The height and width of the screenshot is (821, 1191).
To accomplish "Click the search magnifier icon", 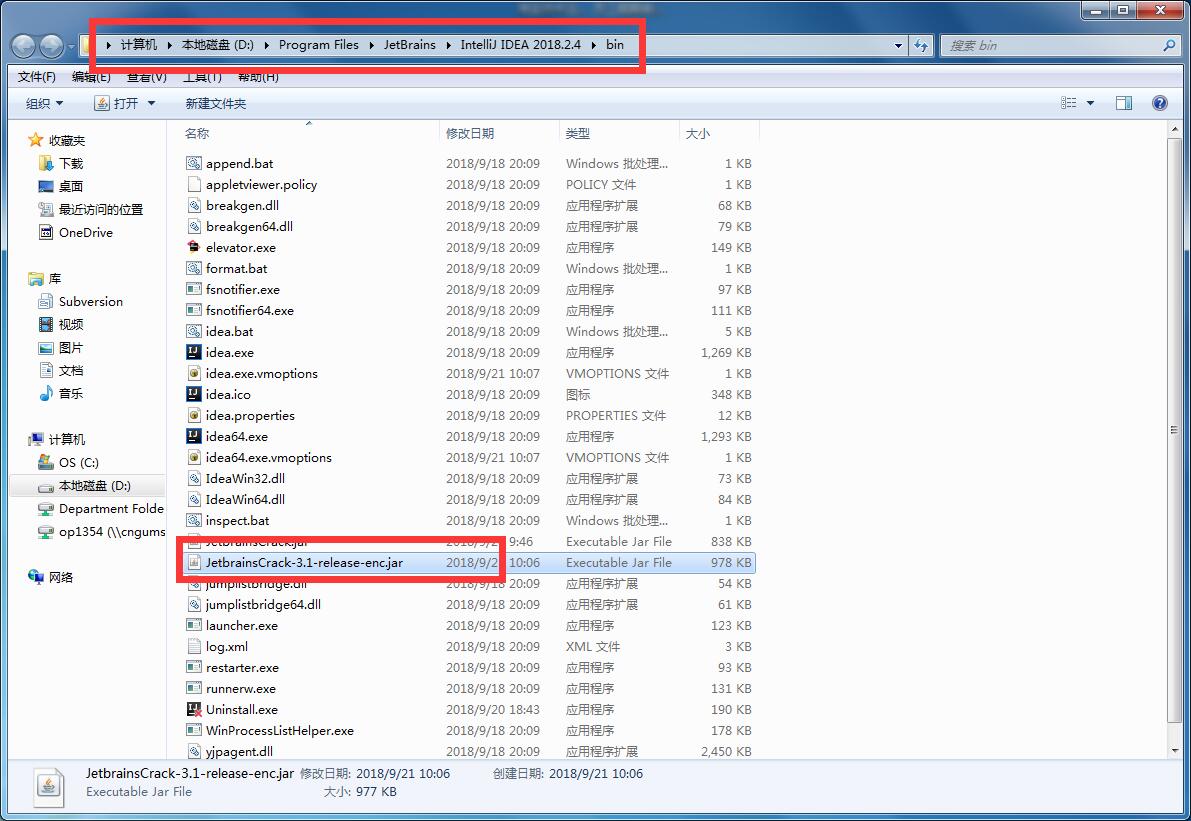I will coord(1169,46).
